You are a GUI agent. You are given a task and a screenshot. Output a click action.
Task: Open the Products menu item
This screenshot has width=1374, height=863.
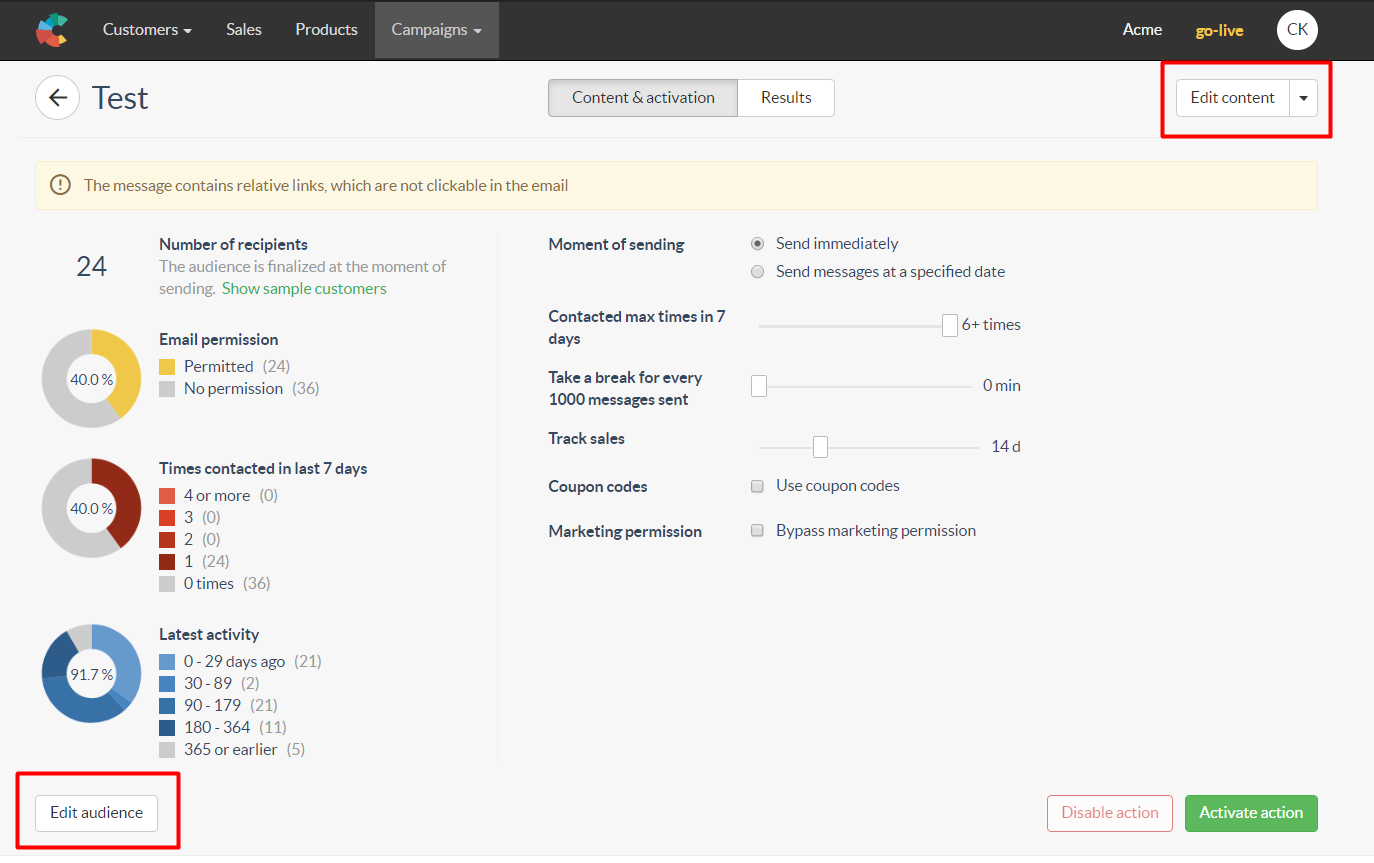(x=326, y=30)
